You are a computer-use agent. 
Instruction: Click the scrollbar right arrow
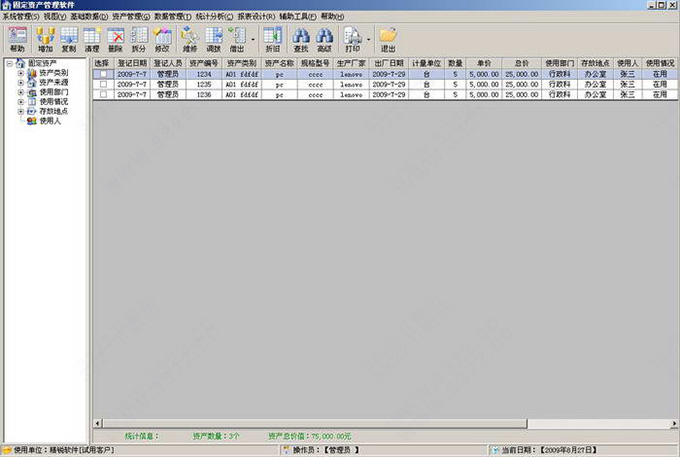click(x=674, y=423)
